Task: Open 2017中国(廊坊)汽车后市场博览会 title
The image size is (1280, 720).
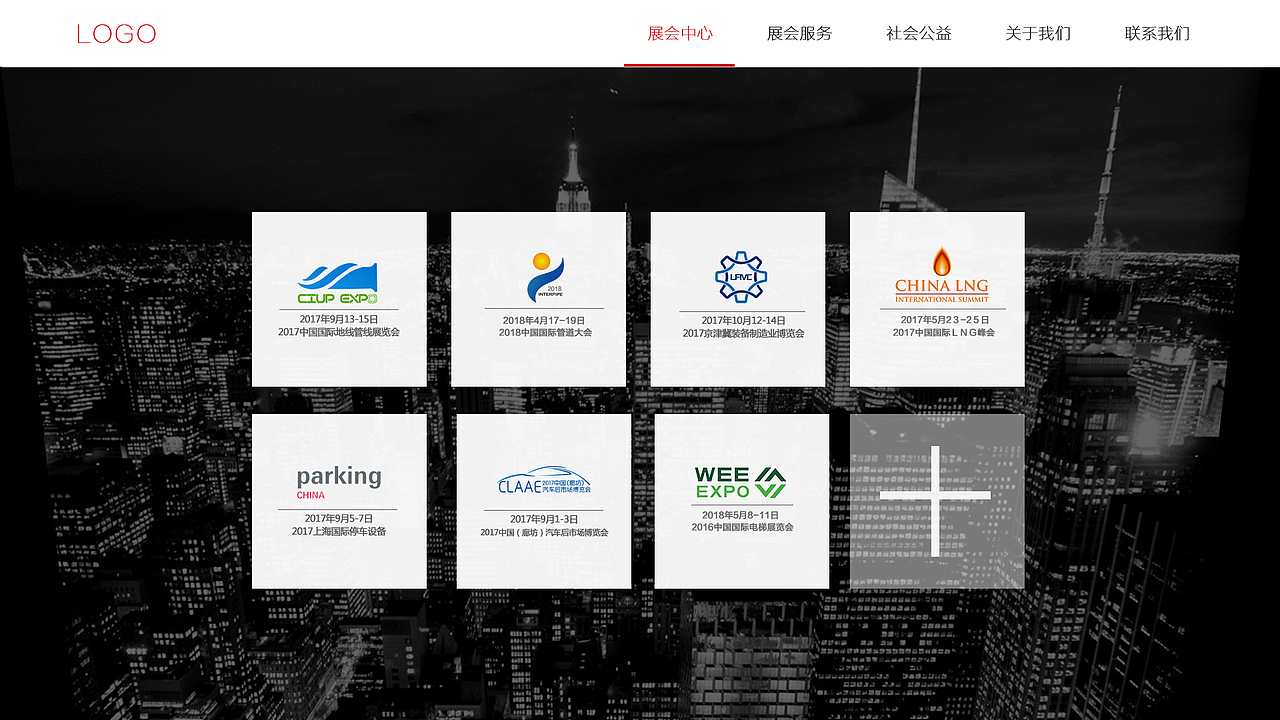Action: tap(544, 533)
